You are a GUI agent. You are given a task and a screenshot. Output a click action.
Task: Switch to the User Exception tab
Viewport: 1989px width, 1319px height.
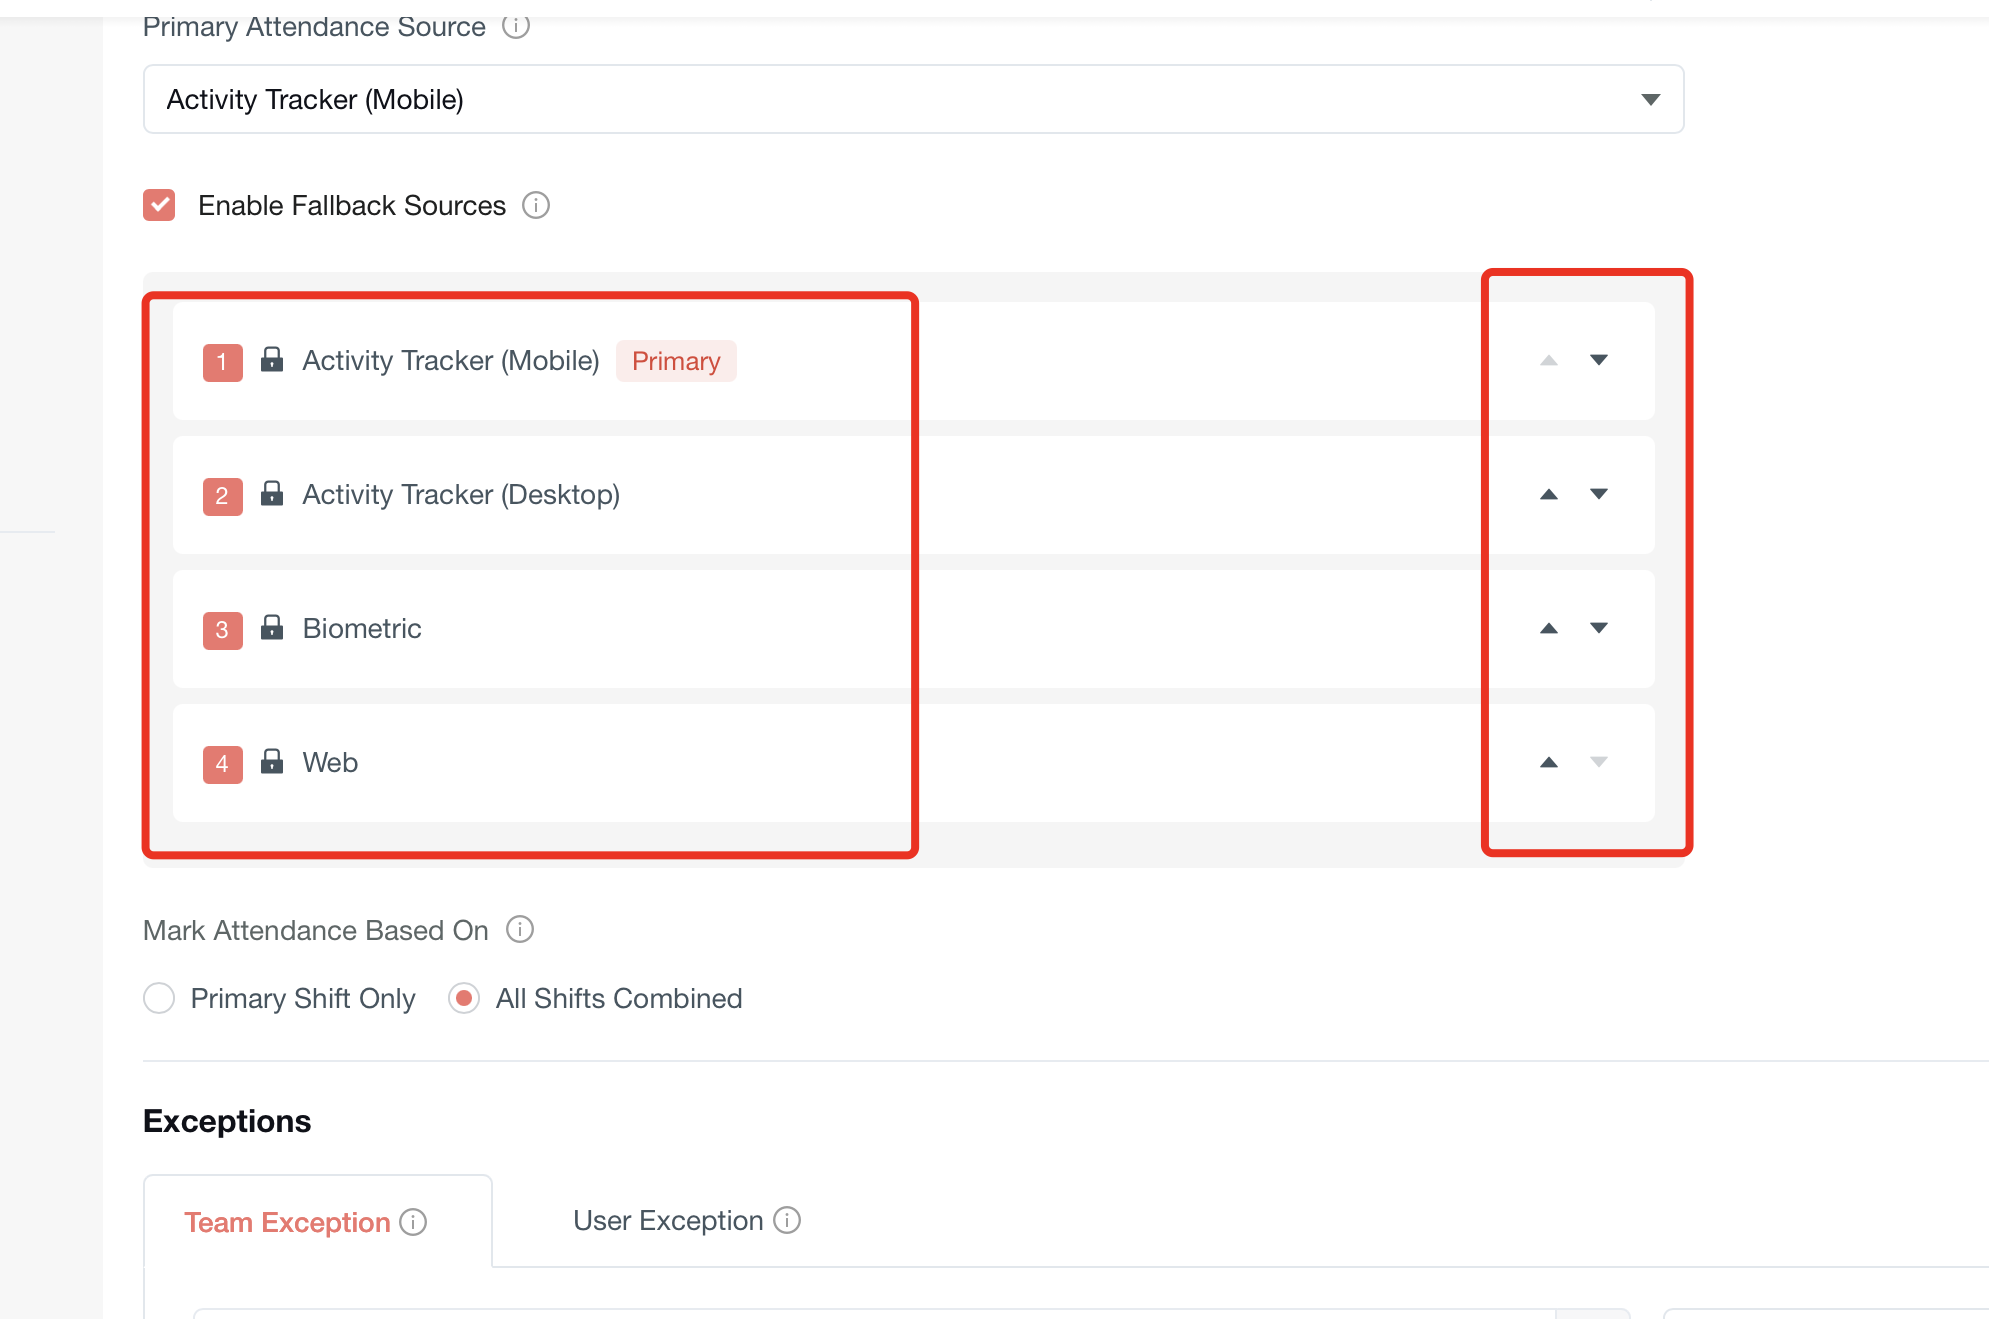(x=667, y=1221)
